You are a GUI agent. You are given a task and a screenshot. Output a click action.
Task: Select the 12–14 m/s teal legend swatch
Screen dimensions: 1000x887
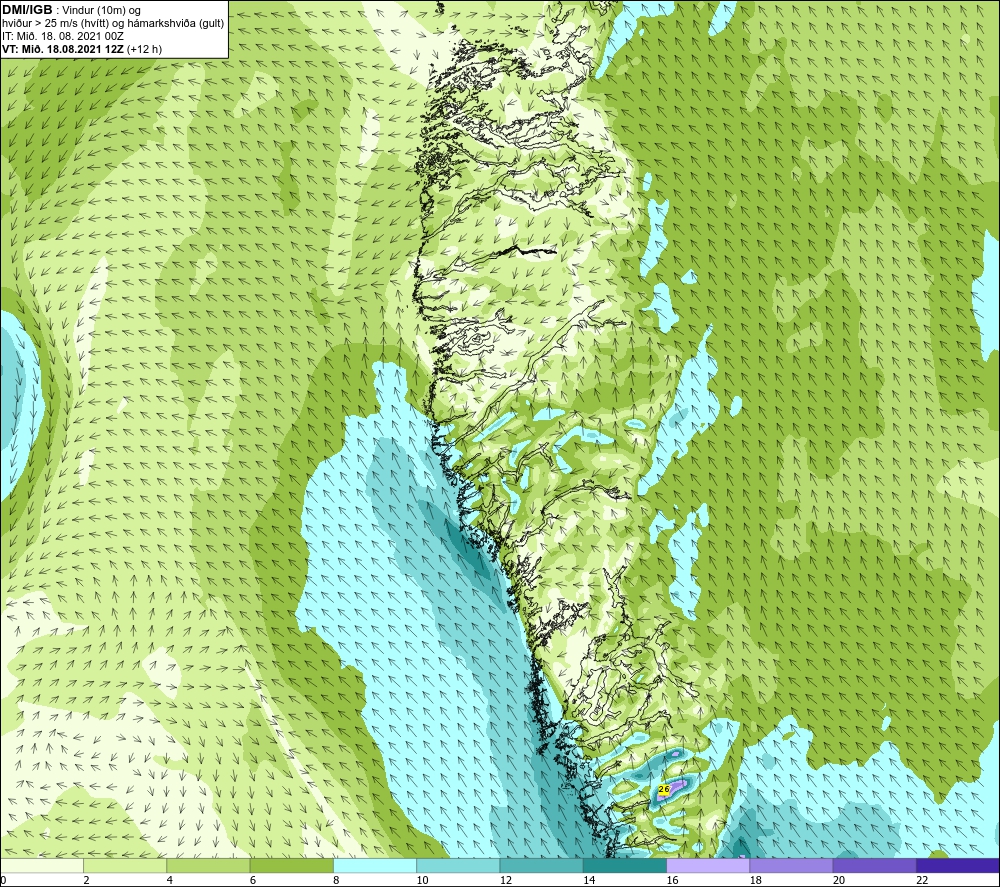[541, 865]
